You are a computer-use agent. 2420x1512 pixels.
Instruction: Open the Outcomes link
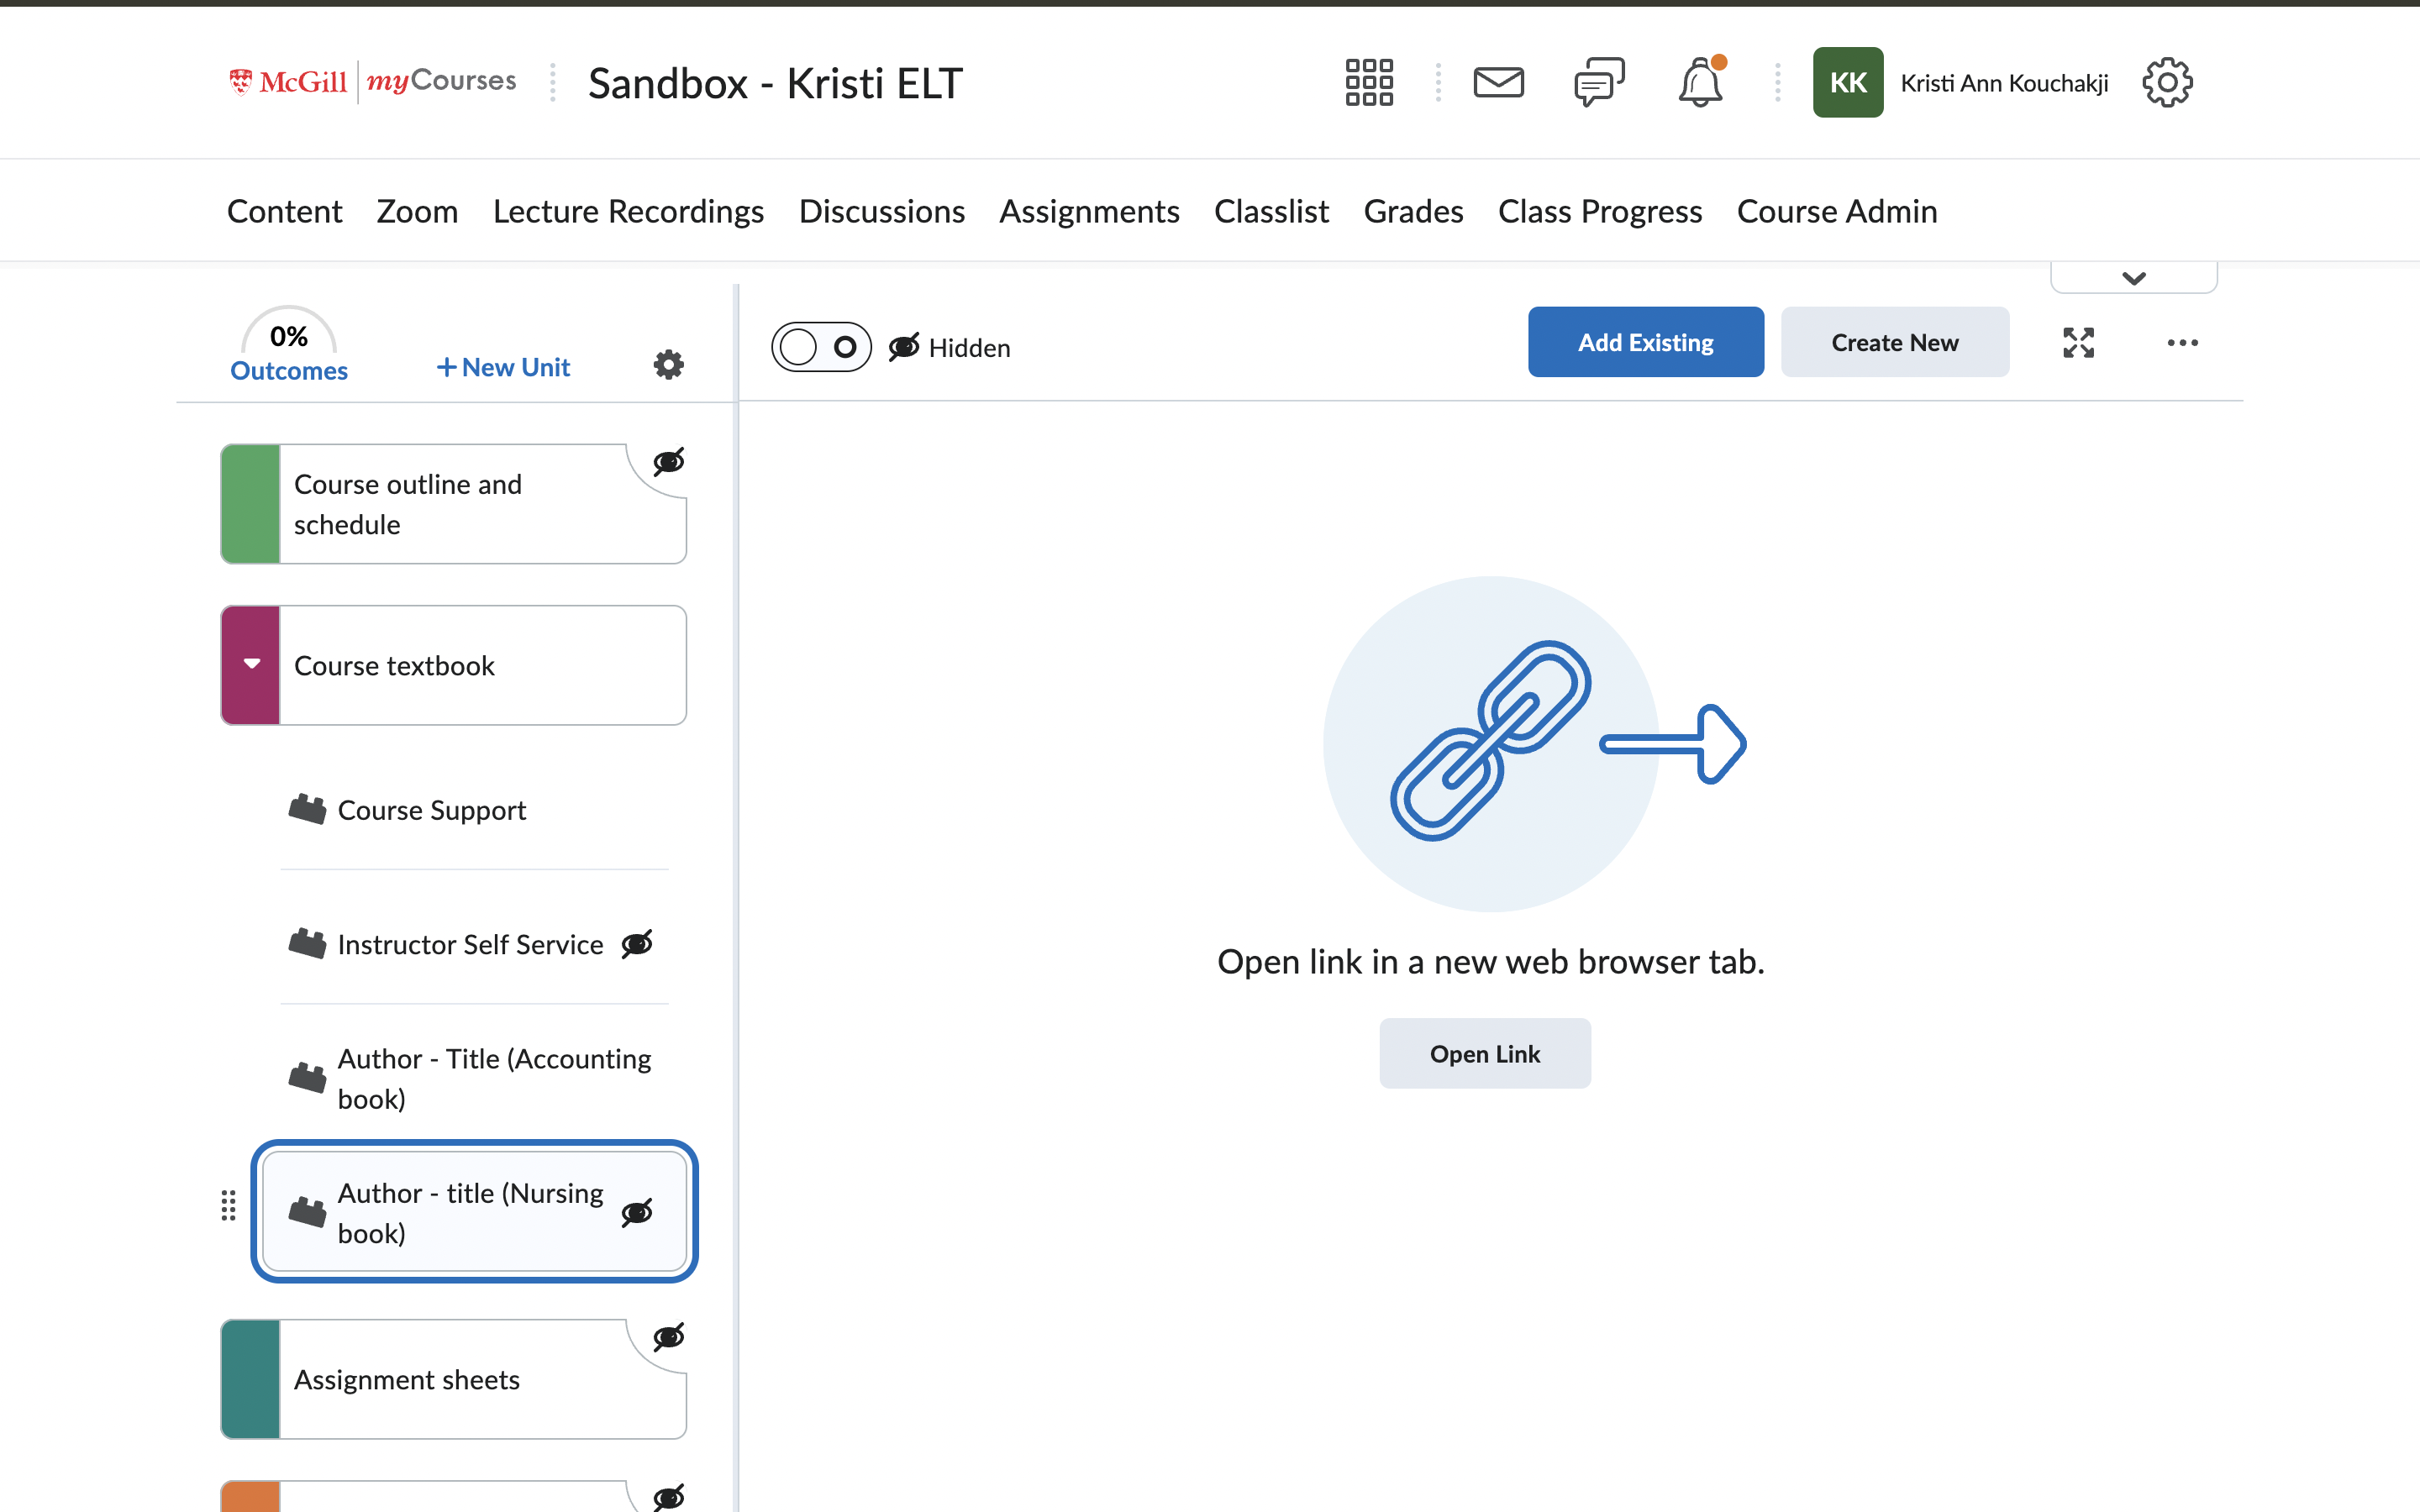click(289, 370)
